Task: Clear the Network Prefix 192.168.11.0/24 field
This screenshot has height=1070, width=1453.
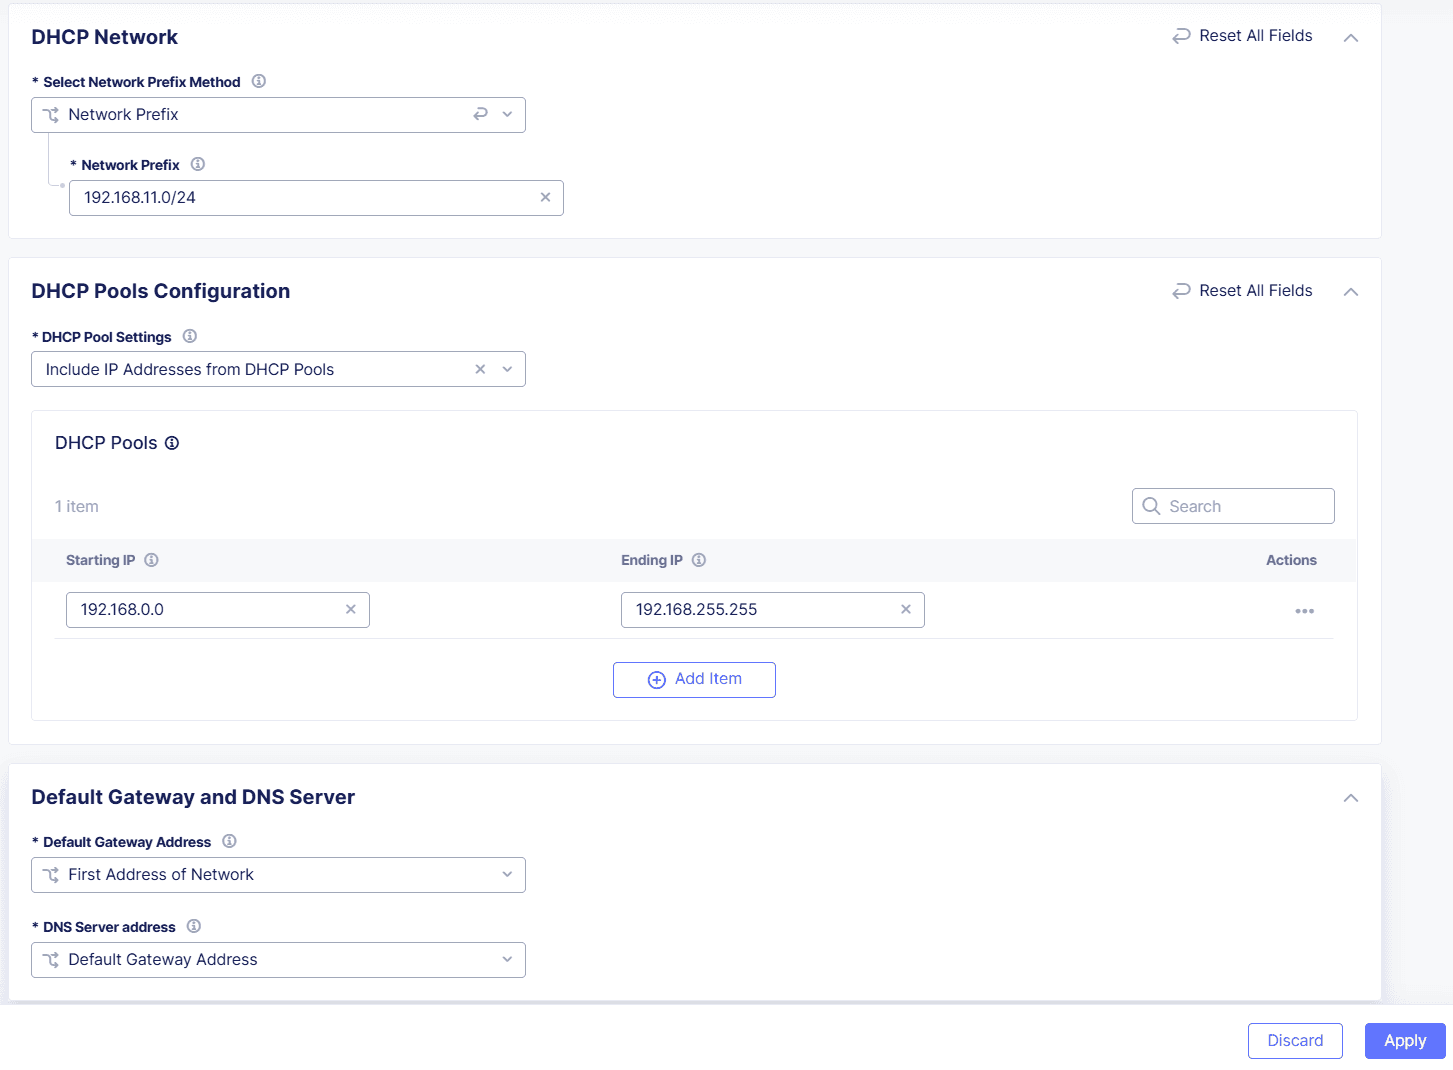Action: [545, 197]
